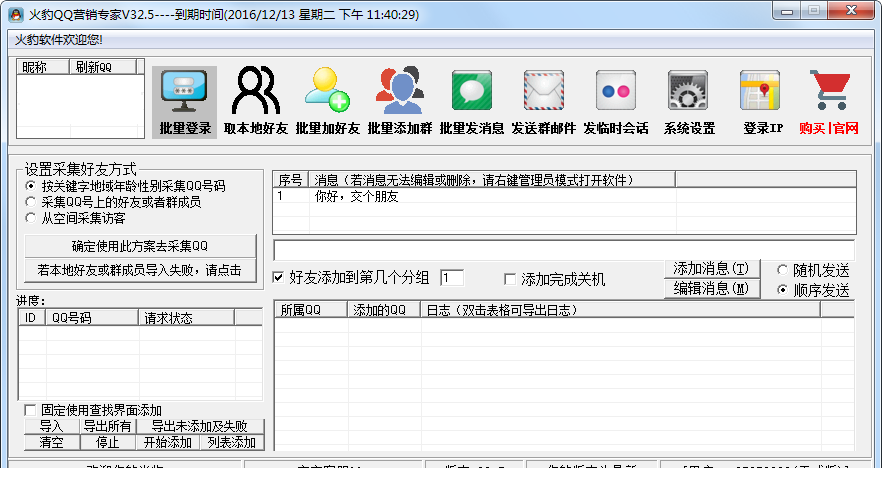The image size is (882, 491).
Task: Uncheck 好友添加到第几个分组 checkbox
Action: point(278,277)
